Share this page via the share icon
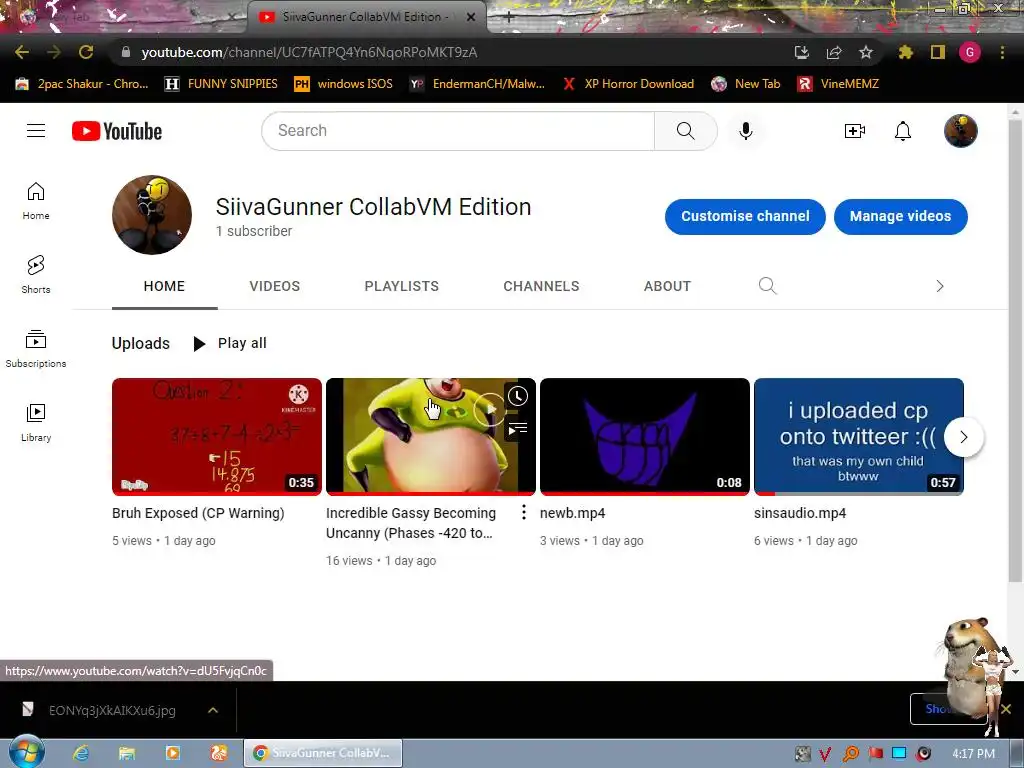The height and width of the screenshot is (768, 1024). (834, 52)
